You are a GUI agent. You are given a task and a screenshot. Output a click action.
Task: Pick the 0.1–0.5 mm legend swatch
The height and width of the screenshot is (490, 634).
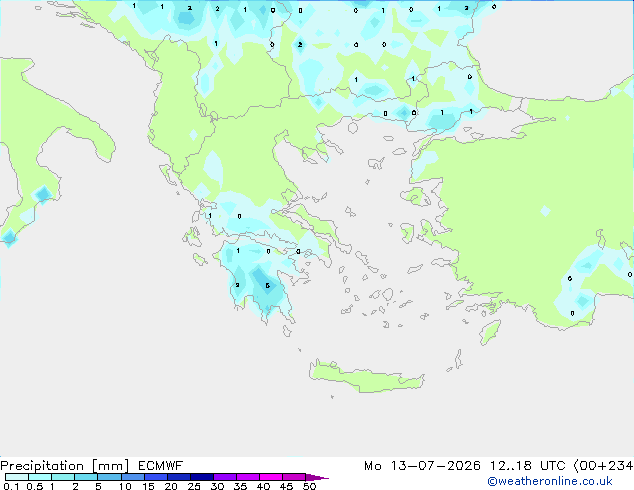click(x=17, y=477)
